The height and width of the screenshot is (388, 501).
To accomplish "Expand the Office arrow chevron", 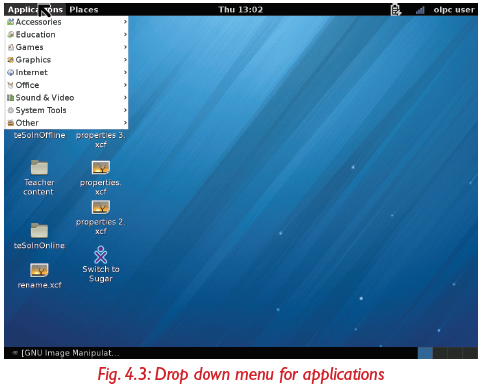I will click(125, 85).
